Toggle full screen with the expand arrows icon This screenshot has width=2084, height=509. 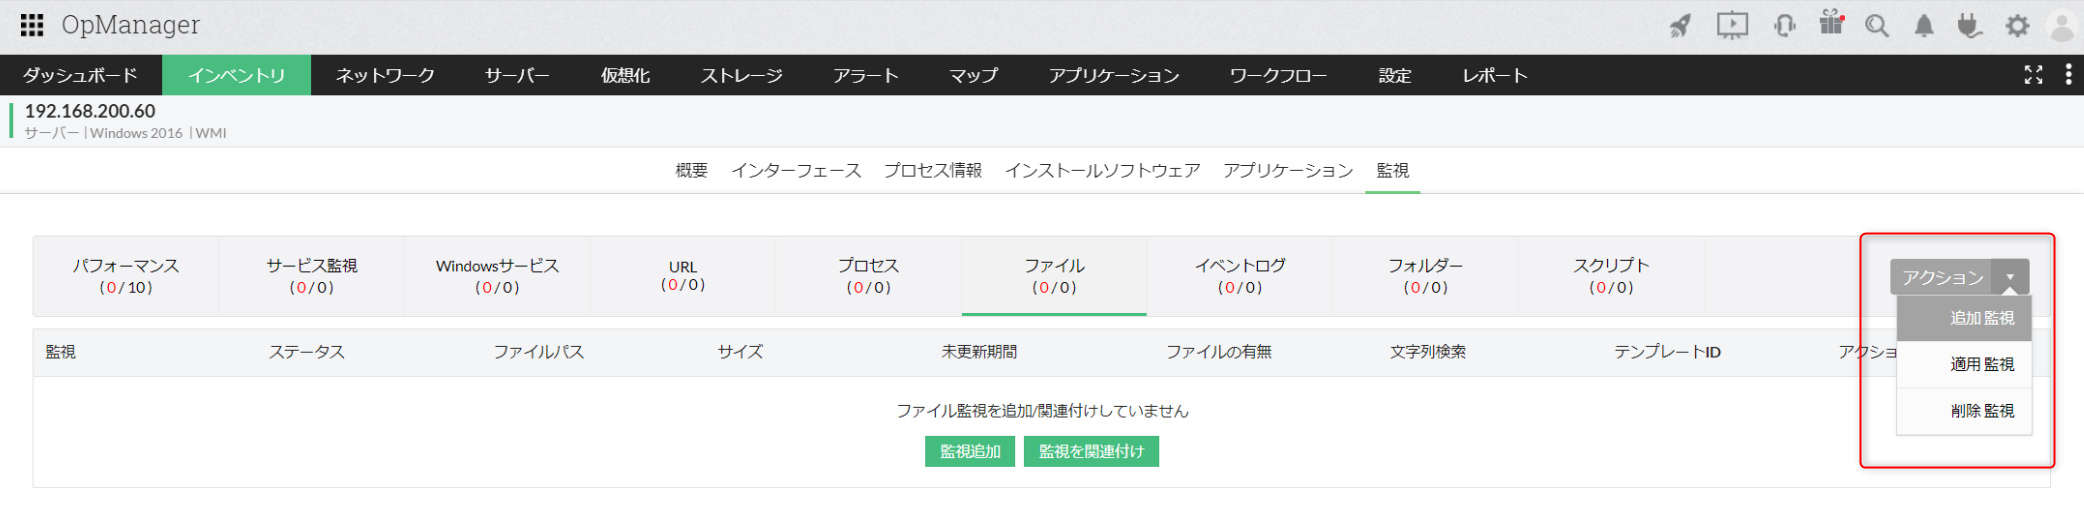point(2033,75)
